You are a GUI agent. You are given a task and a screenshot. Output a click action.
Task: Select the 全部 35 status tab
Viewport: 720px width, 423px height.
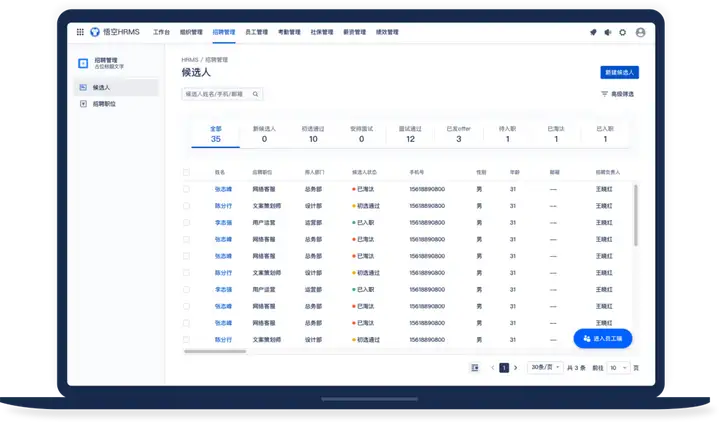click(x=216, y=134)
